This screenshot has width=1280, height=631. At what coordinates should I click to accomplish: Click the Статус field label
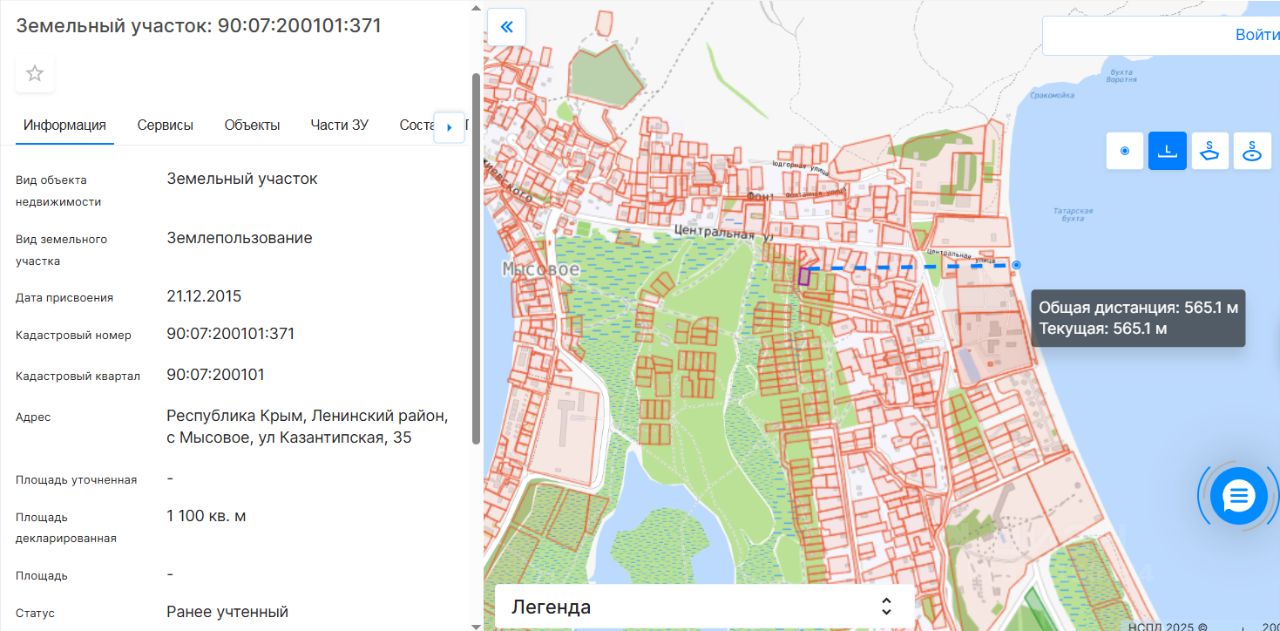coord(35,613)
